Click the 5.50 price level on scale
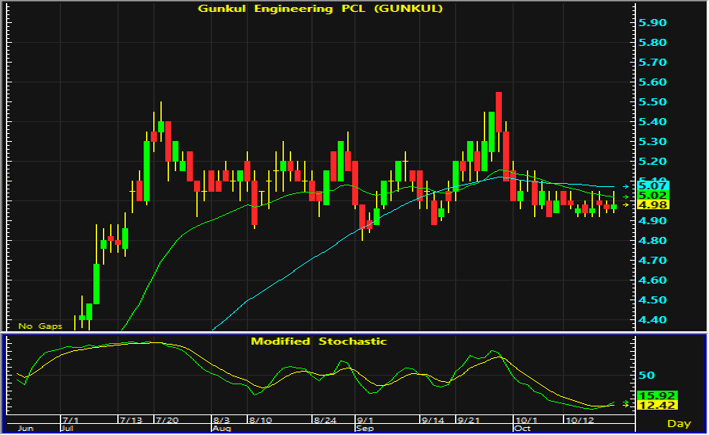Image resolution: width=709 pixels, height=435 pixels. pos(652,102)
